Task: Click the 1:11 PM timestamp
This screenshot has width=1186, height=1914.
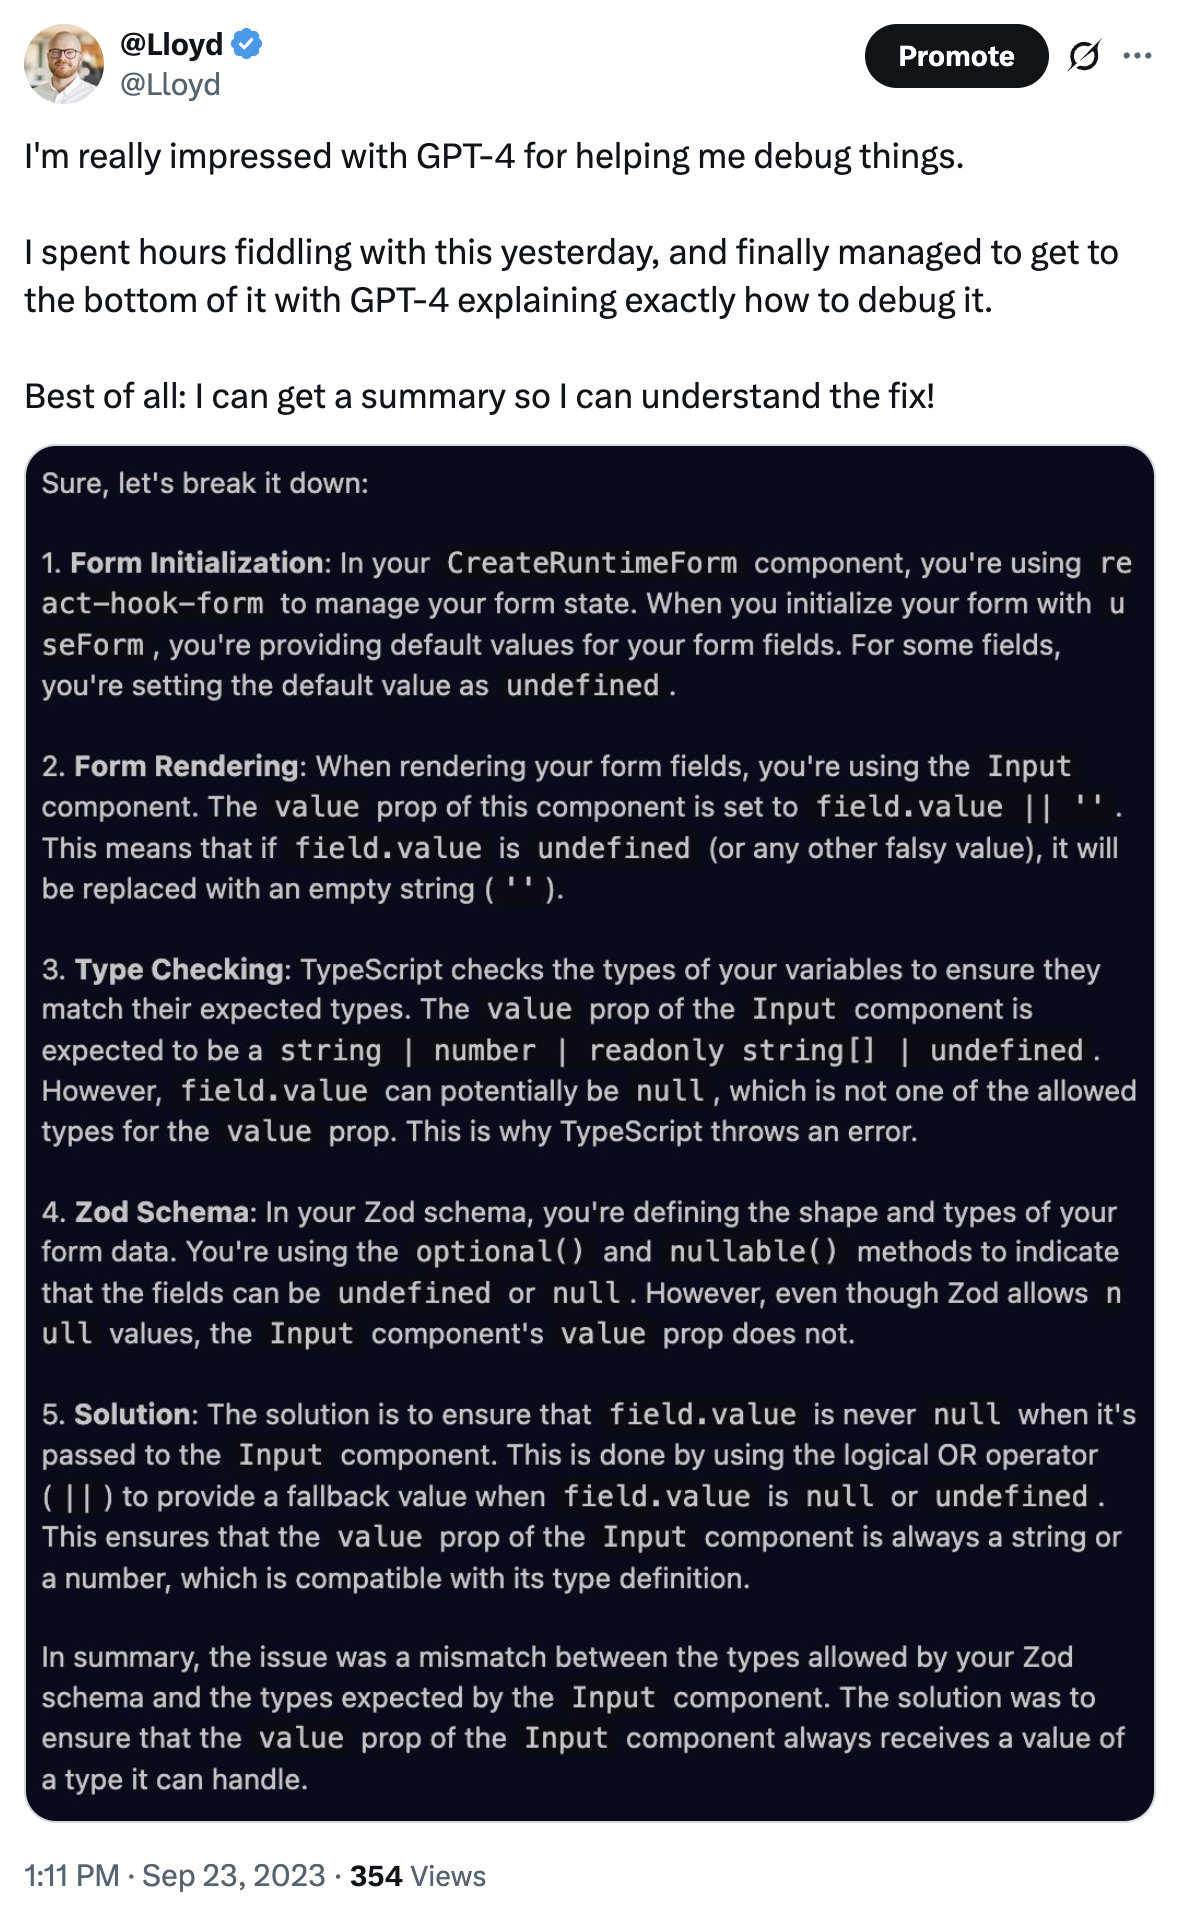Action: 71,1875
